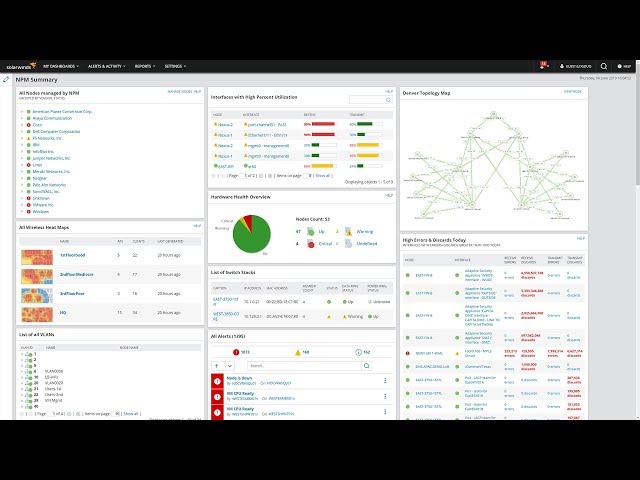This screenshot has width=640, height=480.
Task: Click green transmit bar in first utilization row
Action: pos(364,124)
